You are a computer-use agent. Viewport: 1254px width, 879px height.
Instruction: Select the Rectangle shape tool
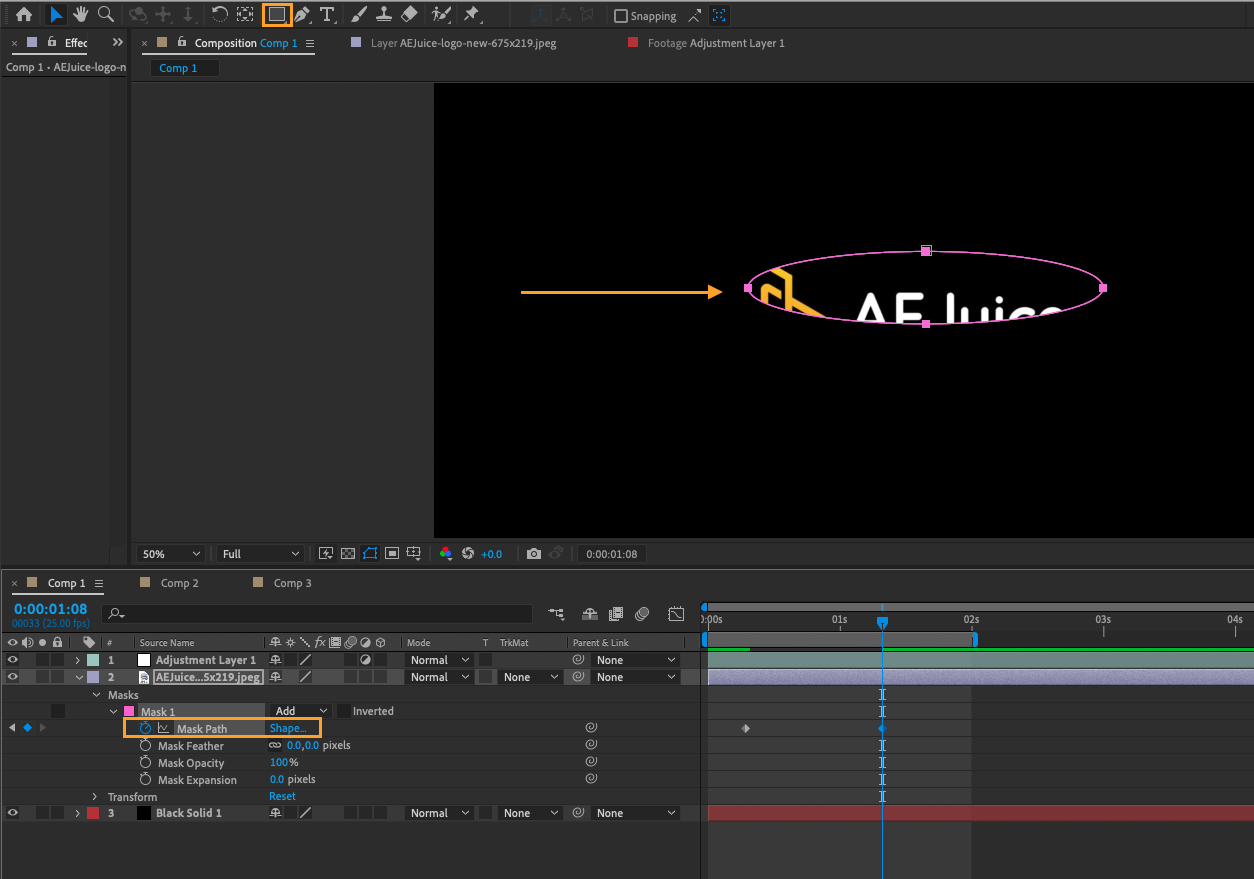coord(277,15)
